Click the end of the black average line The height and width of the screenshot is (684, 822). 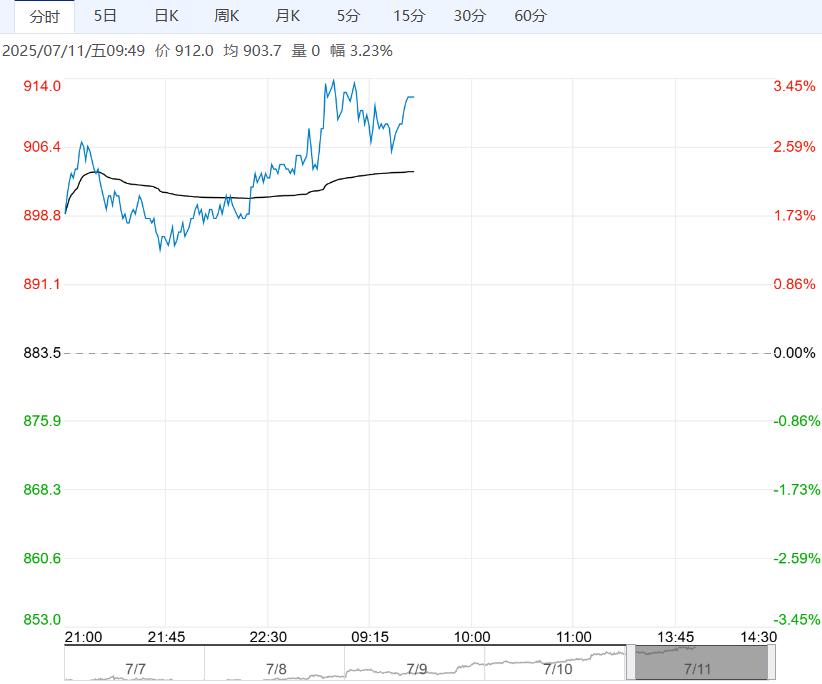(413, 172)
